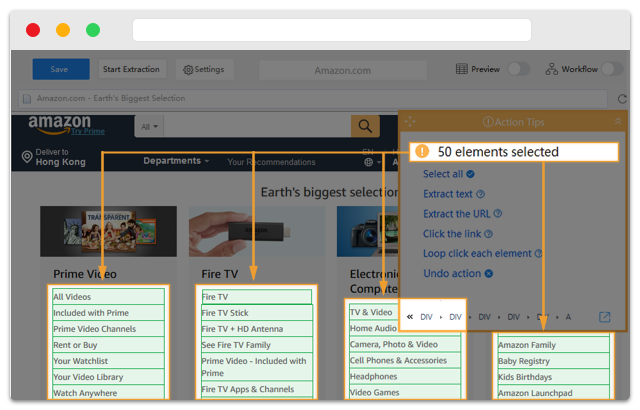Image resolution: width=640 pixels, height=410 pixels.
Task: Open the Video Games link
Action: [x=405, y=392]
